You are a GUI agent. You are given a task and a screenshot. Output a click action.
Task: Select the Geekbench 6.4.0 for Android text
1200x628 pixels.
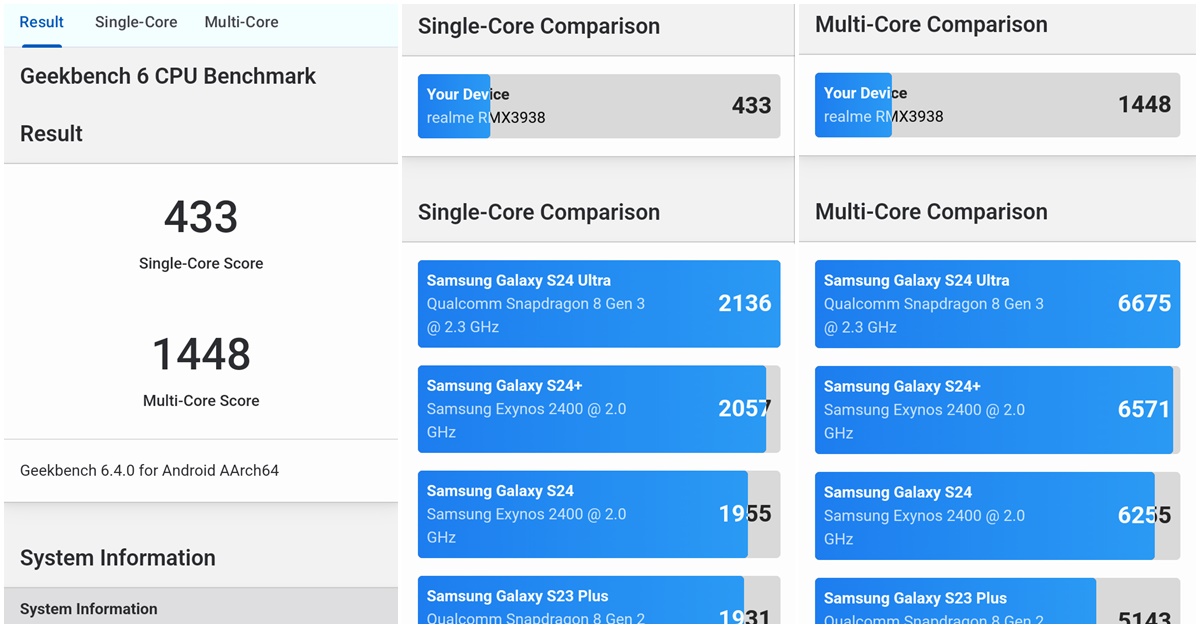coord(149,470)
